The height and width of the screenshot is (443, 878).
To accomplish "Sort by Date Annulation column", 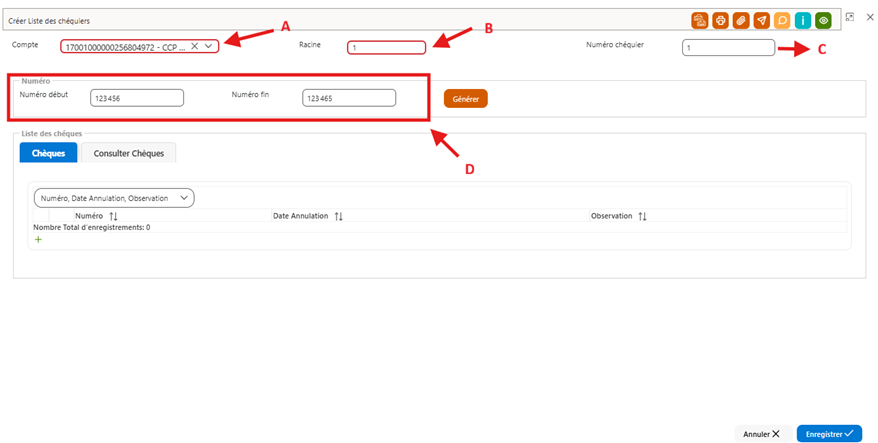I will (339, 216).
